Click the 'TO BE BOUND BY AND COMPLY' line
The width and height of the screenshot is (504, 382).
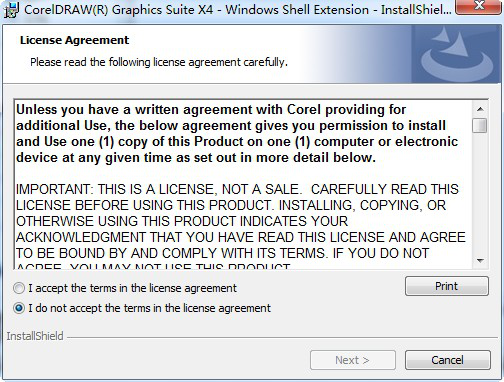[222, 253]
